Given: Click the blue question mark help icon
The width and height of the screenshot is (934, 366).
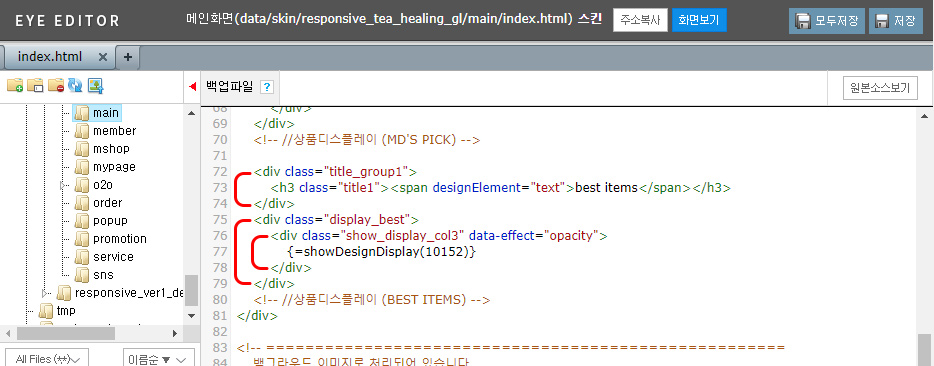Looking at the screenshot, I should pos(267,88).
